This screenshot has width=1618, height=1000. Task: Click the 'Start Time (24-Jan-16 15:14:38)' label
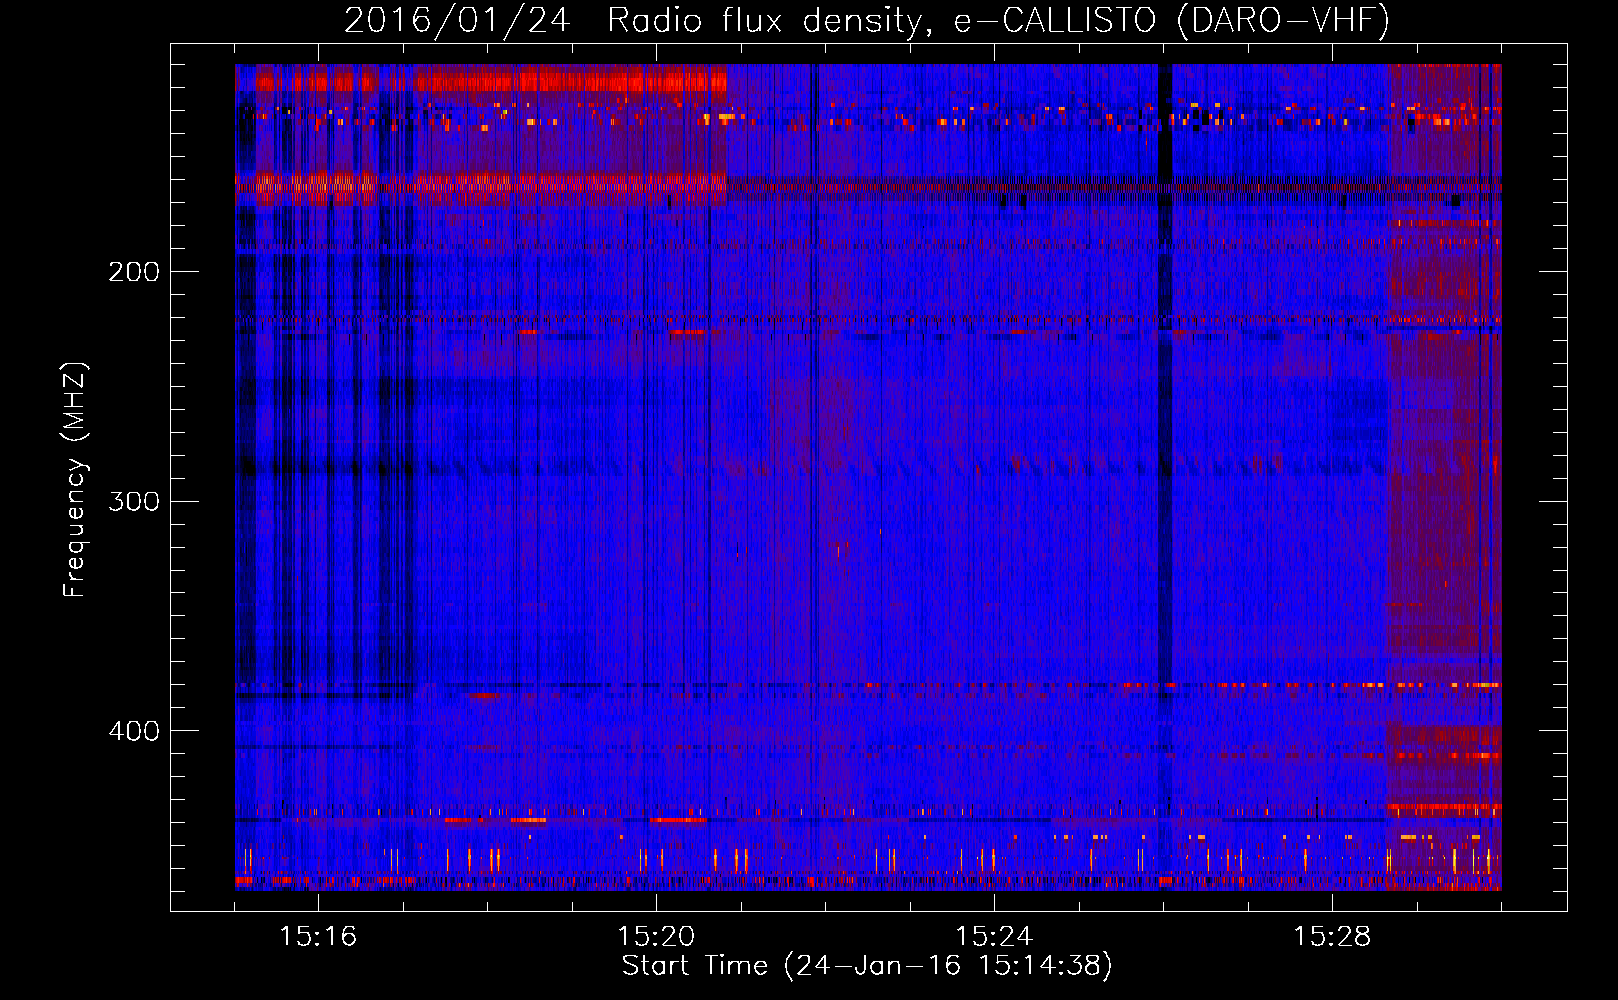pyautogui.click(x=867, y=966)
